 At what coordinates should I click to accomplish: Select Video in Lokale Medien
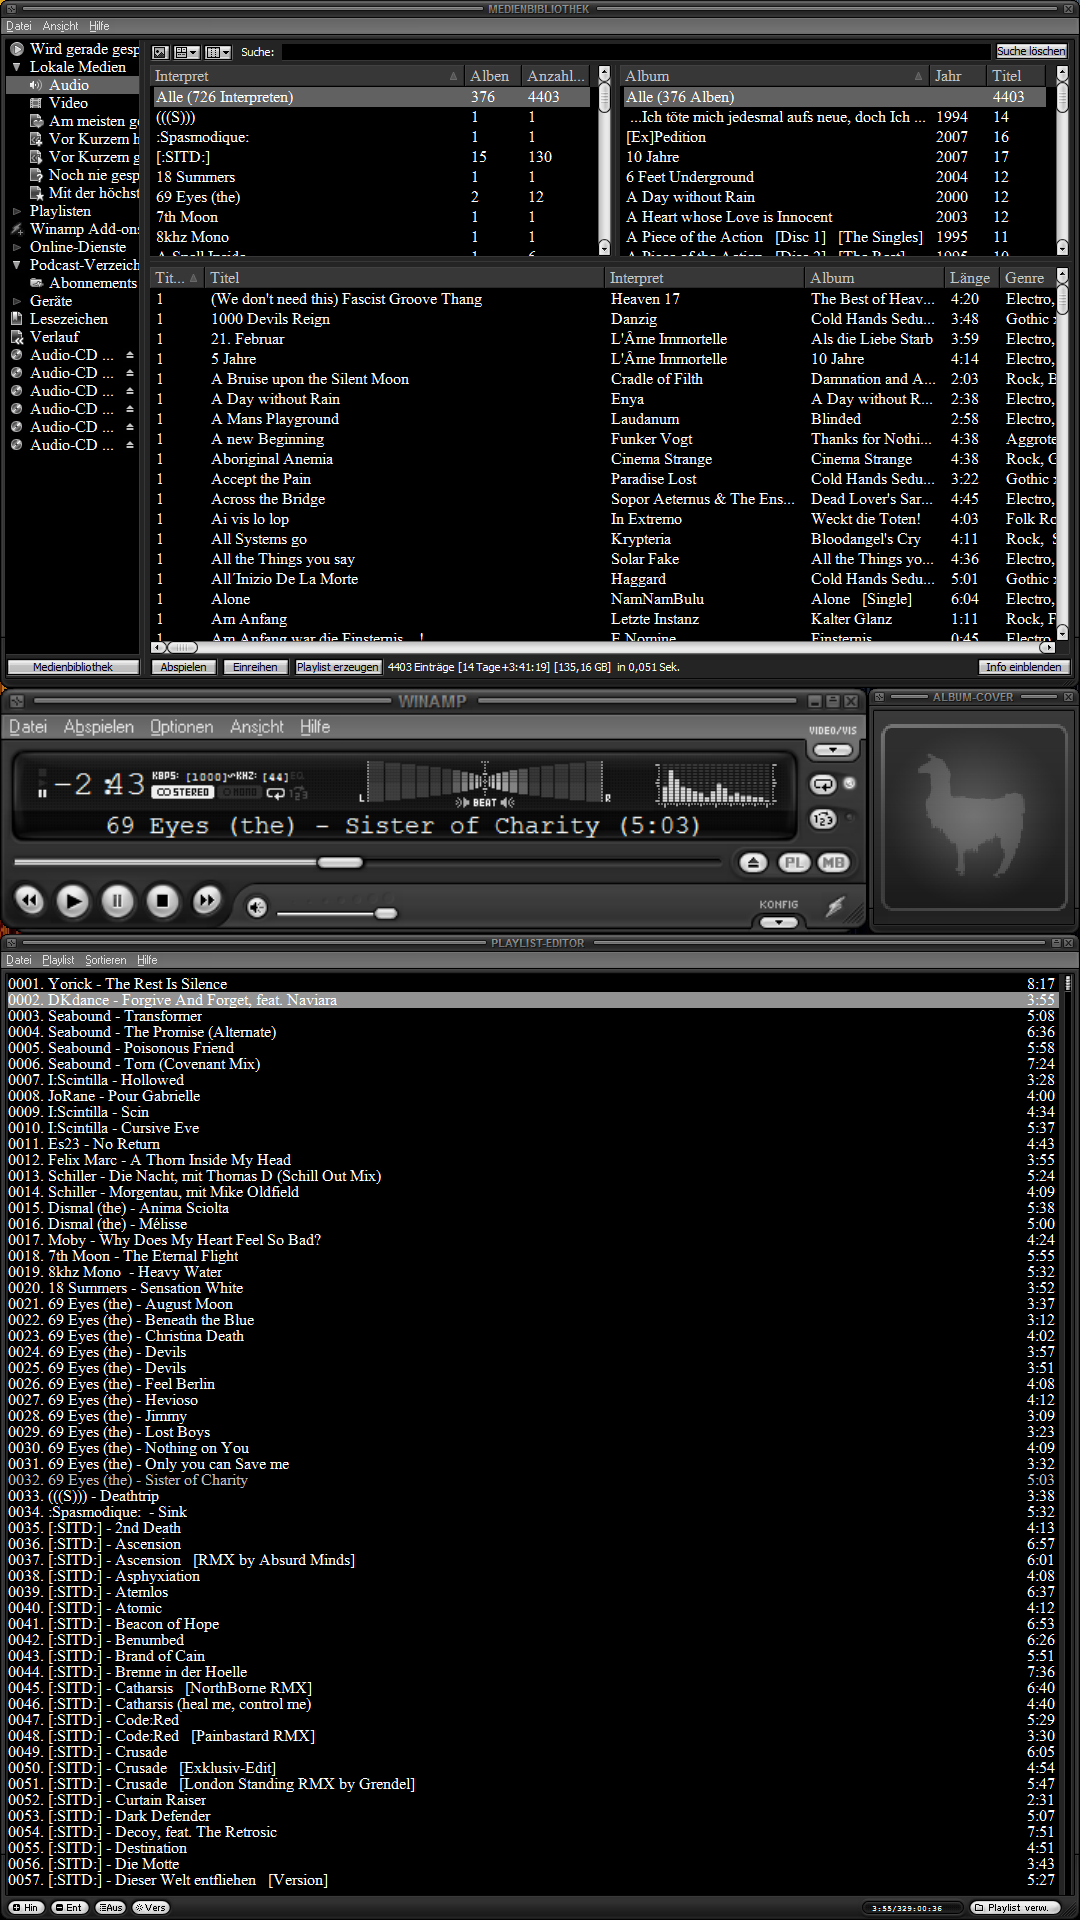click(68, 103)
